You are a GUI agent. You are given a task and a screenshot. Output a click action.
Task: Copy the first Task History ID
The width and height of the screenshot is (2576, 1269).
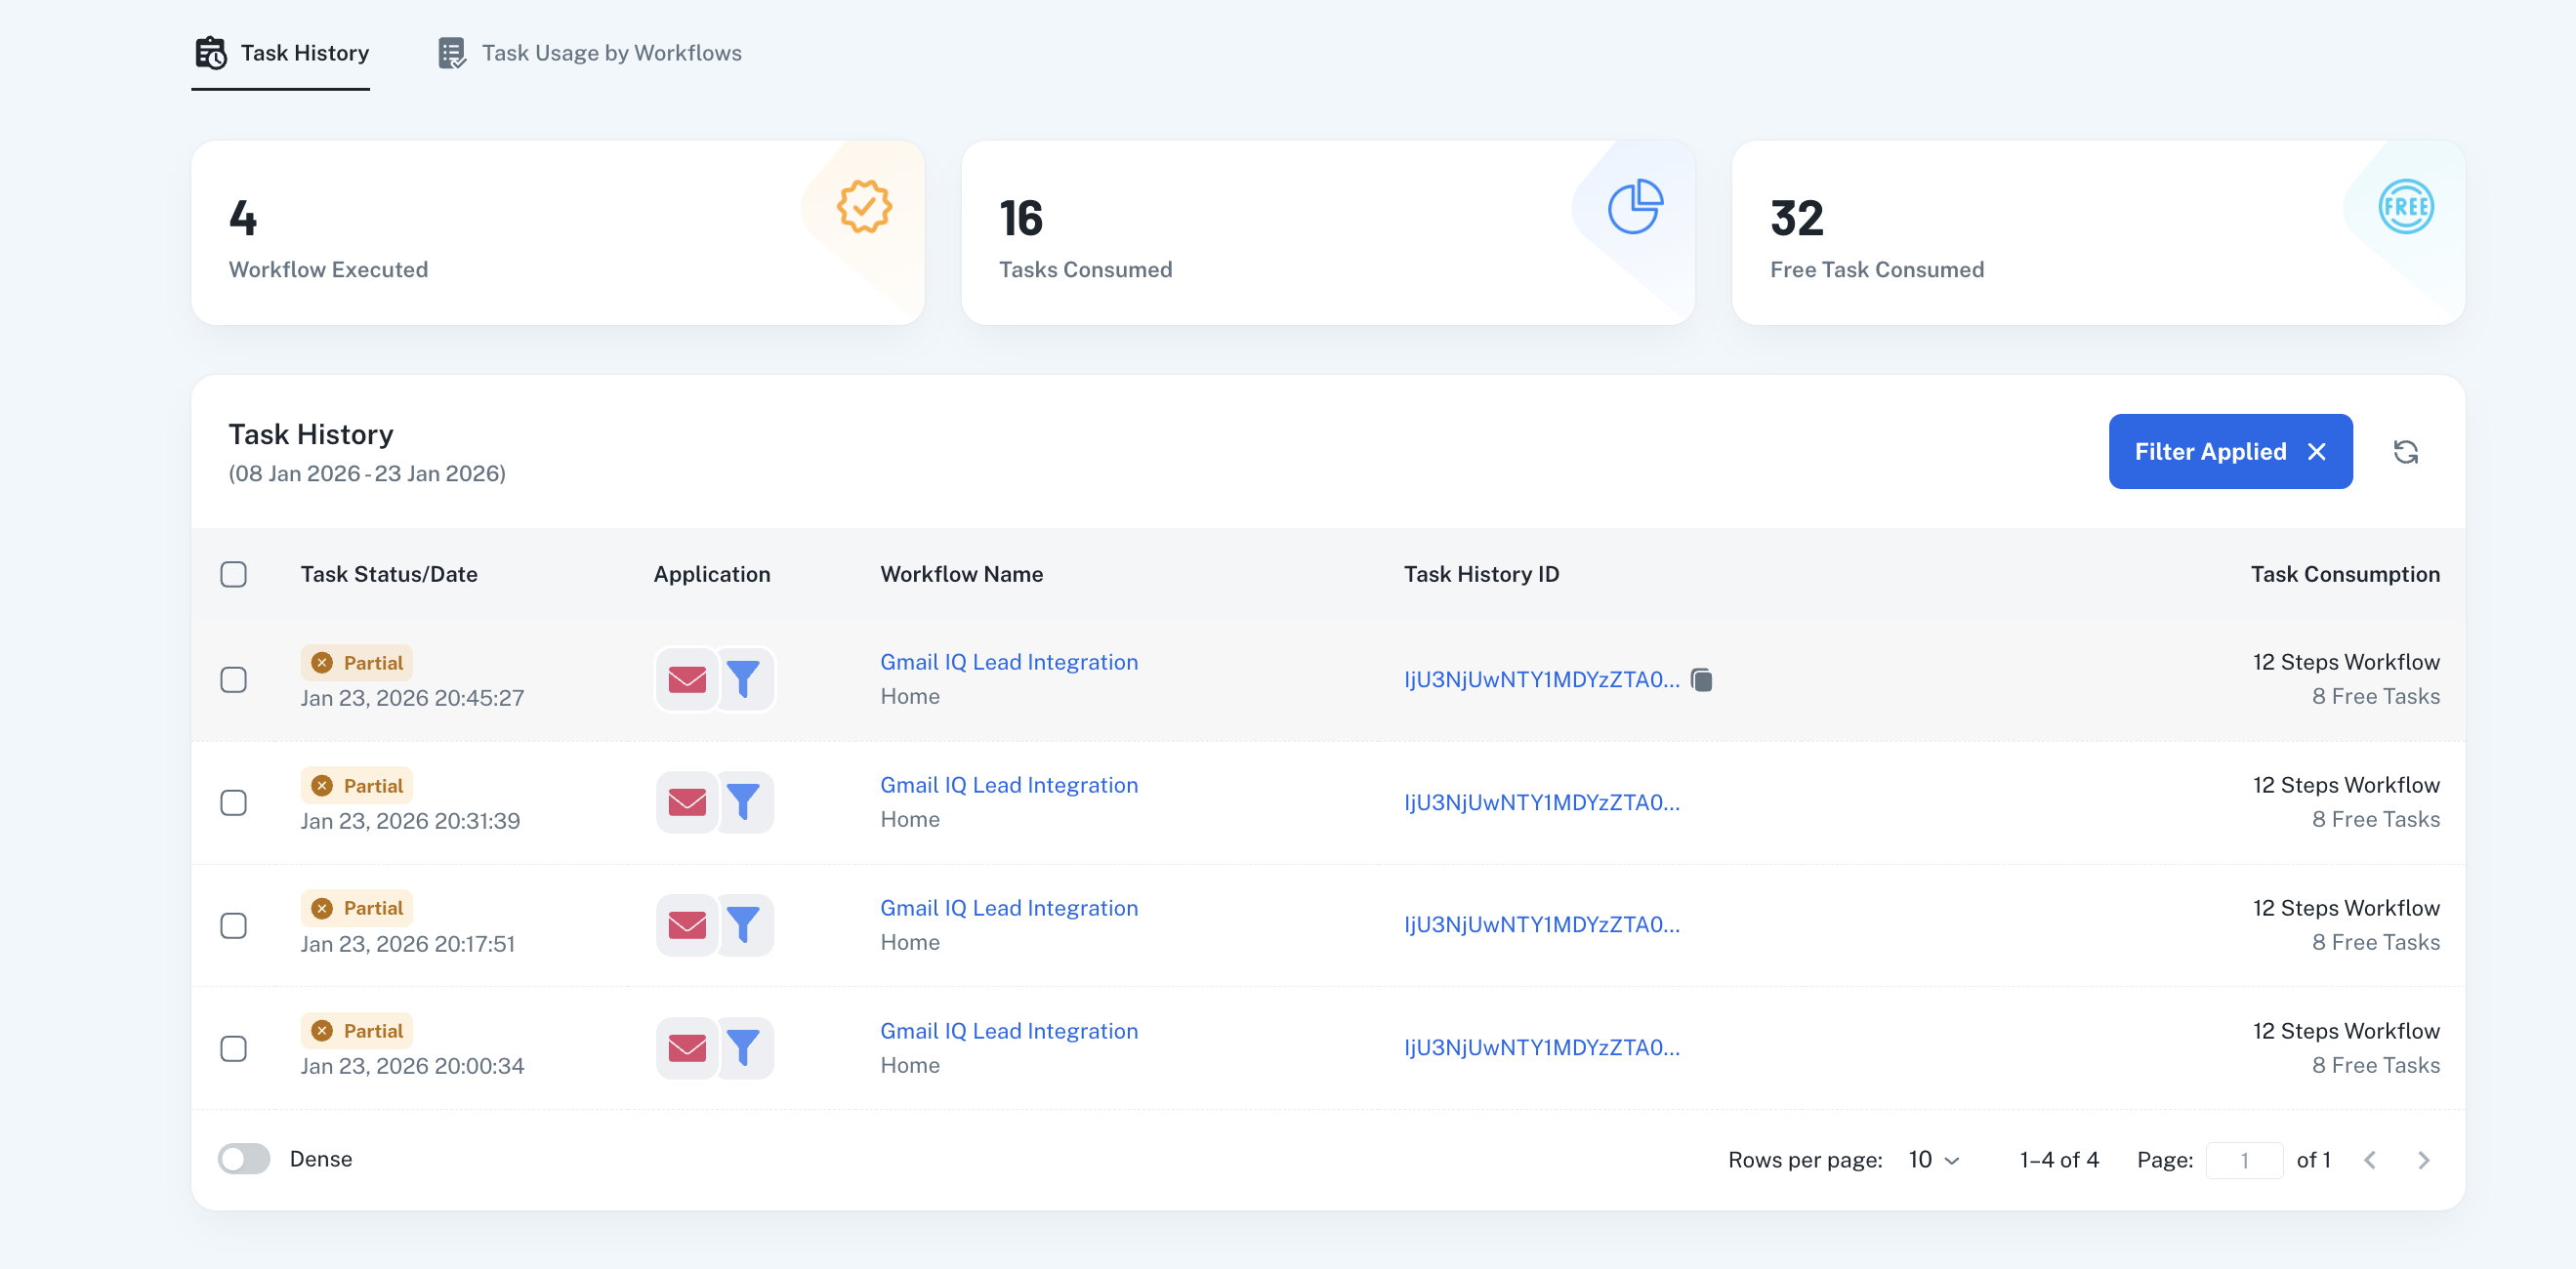(1701, 680)
